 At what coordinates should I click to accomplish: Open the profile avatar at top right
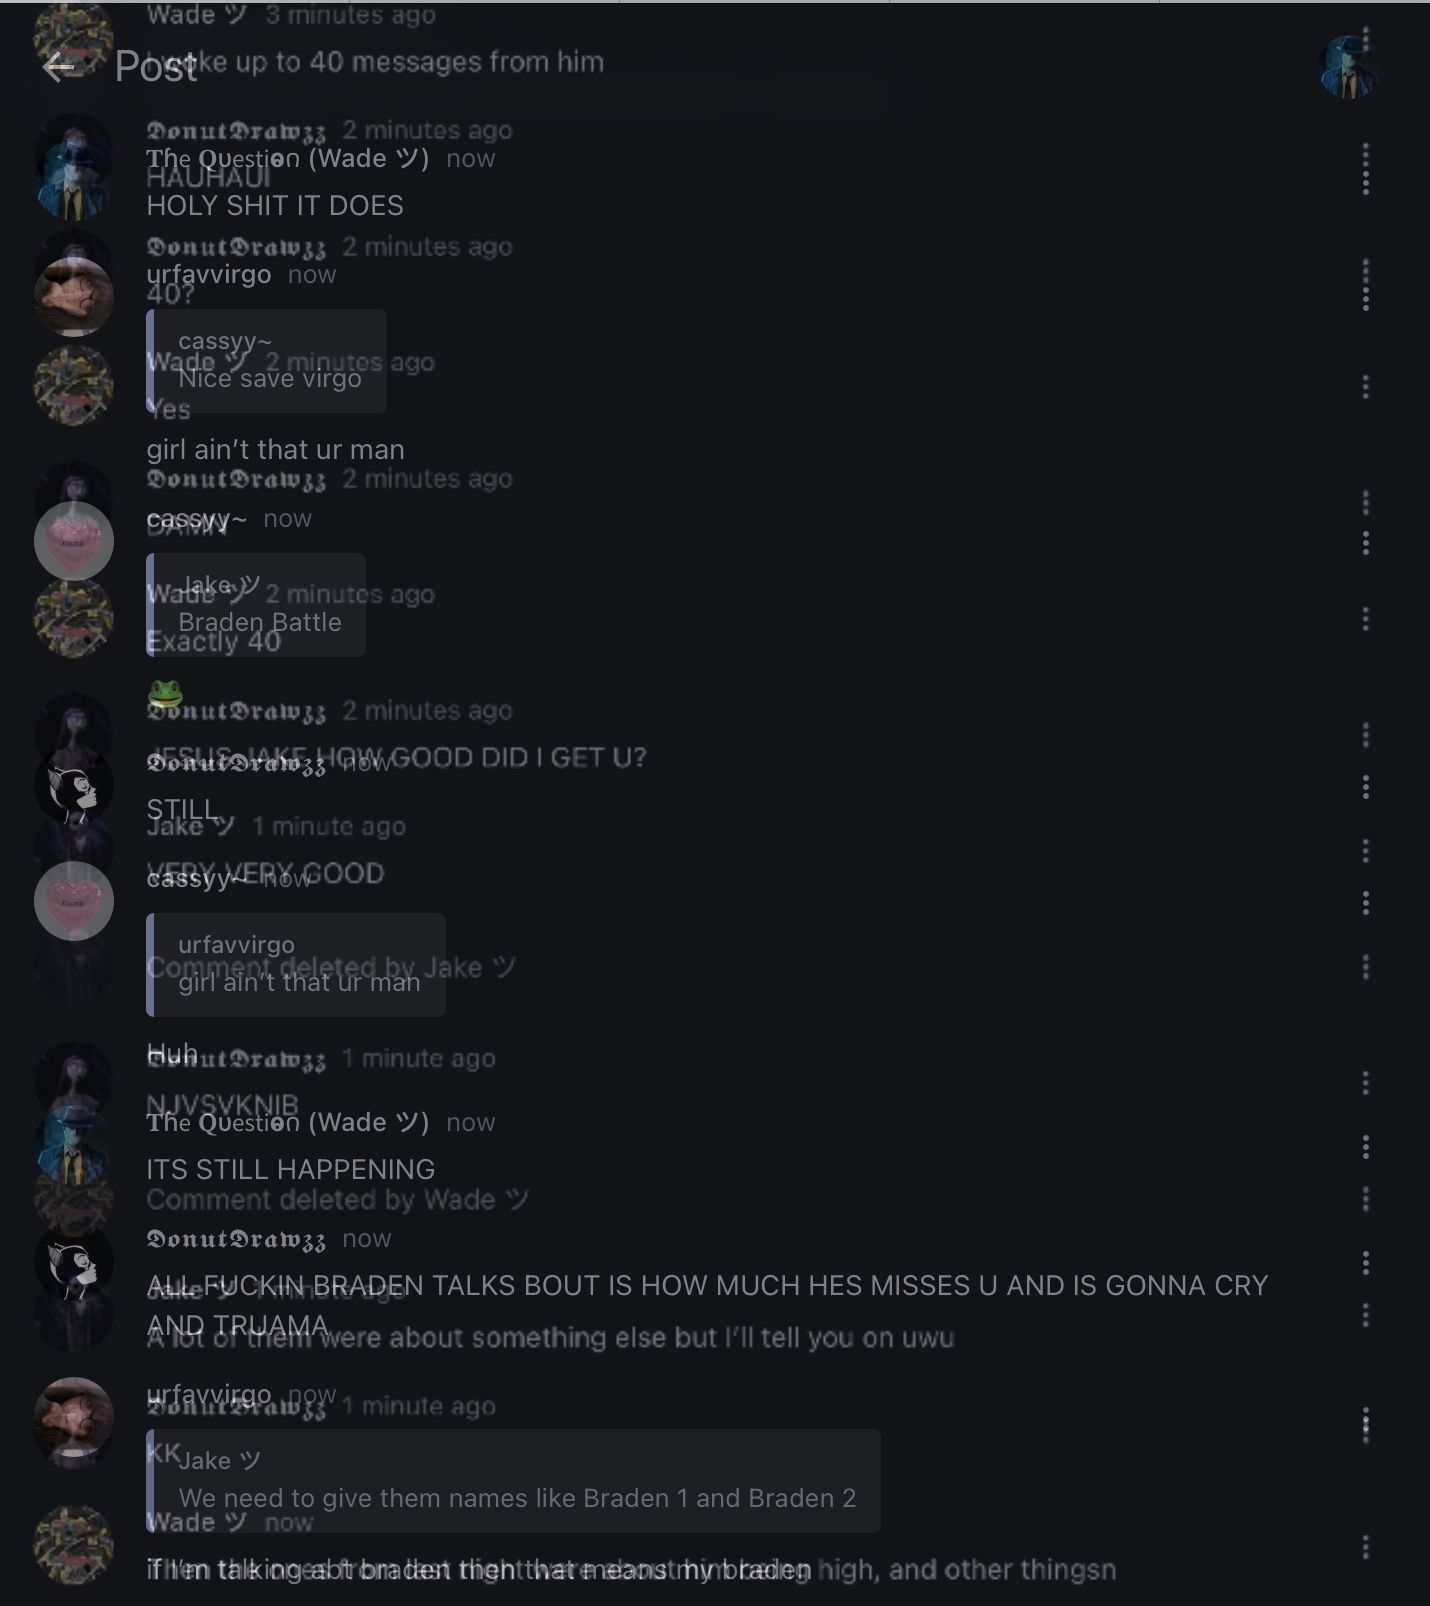coord(1349,67)
